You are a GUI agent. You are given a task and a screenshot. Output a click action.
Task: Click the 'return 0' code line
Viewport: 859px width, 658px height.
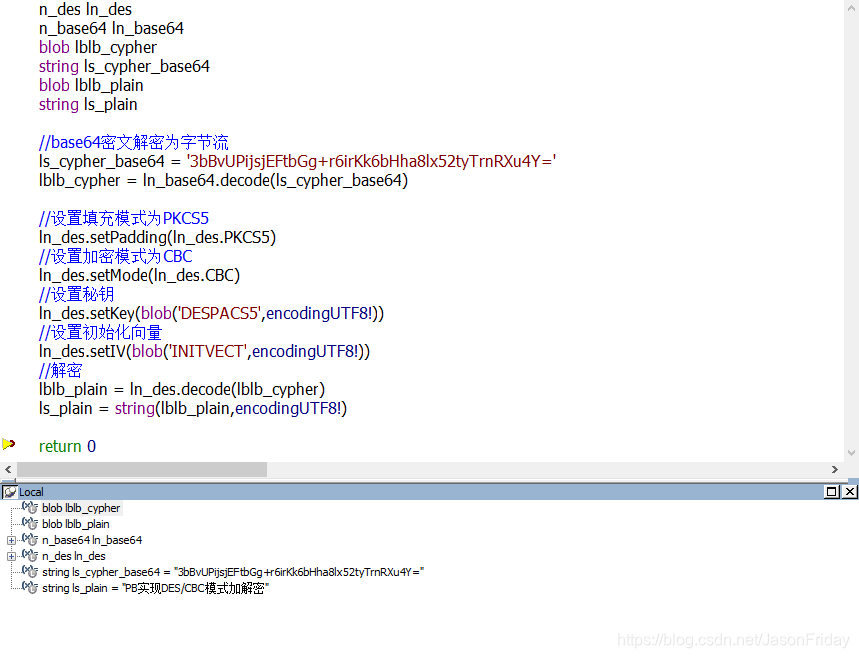tap(67, 447)
